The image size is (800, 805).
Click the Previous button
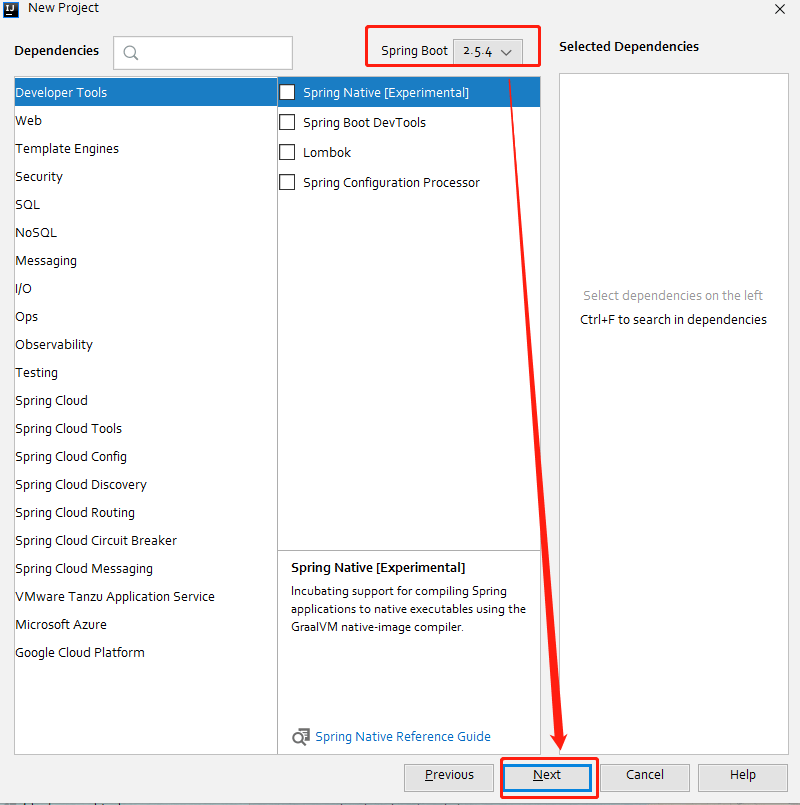click(449, 777)
